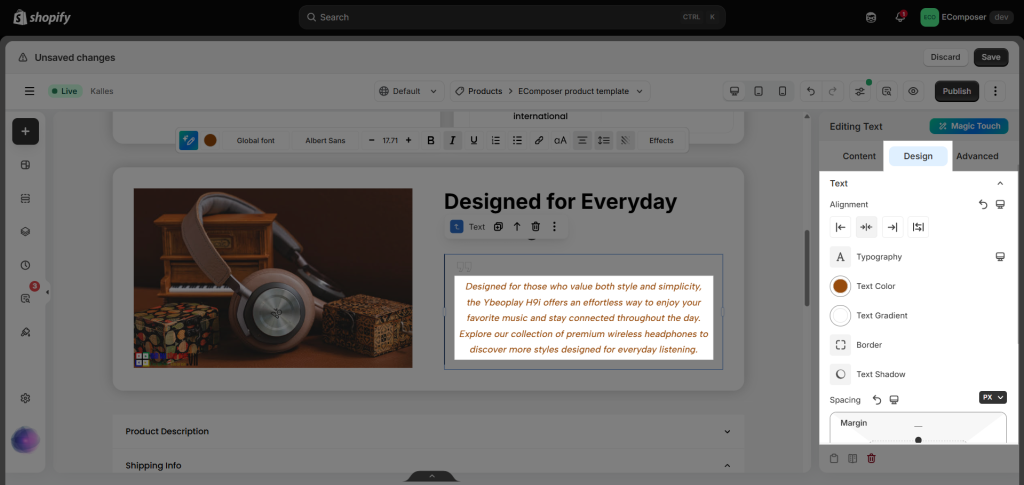The image size is (1024, 485).
Task: Open Effects in the text toolbar
Action: tap(661, 140)
